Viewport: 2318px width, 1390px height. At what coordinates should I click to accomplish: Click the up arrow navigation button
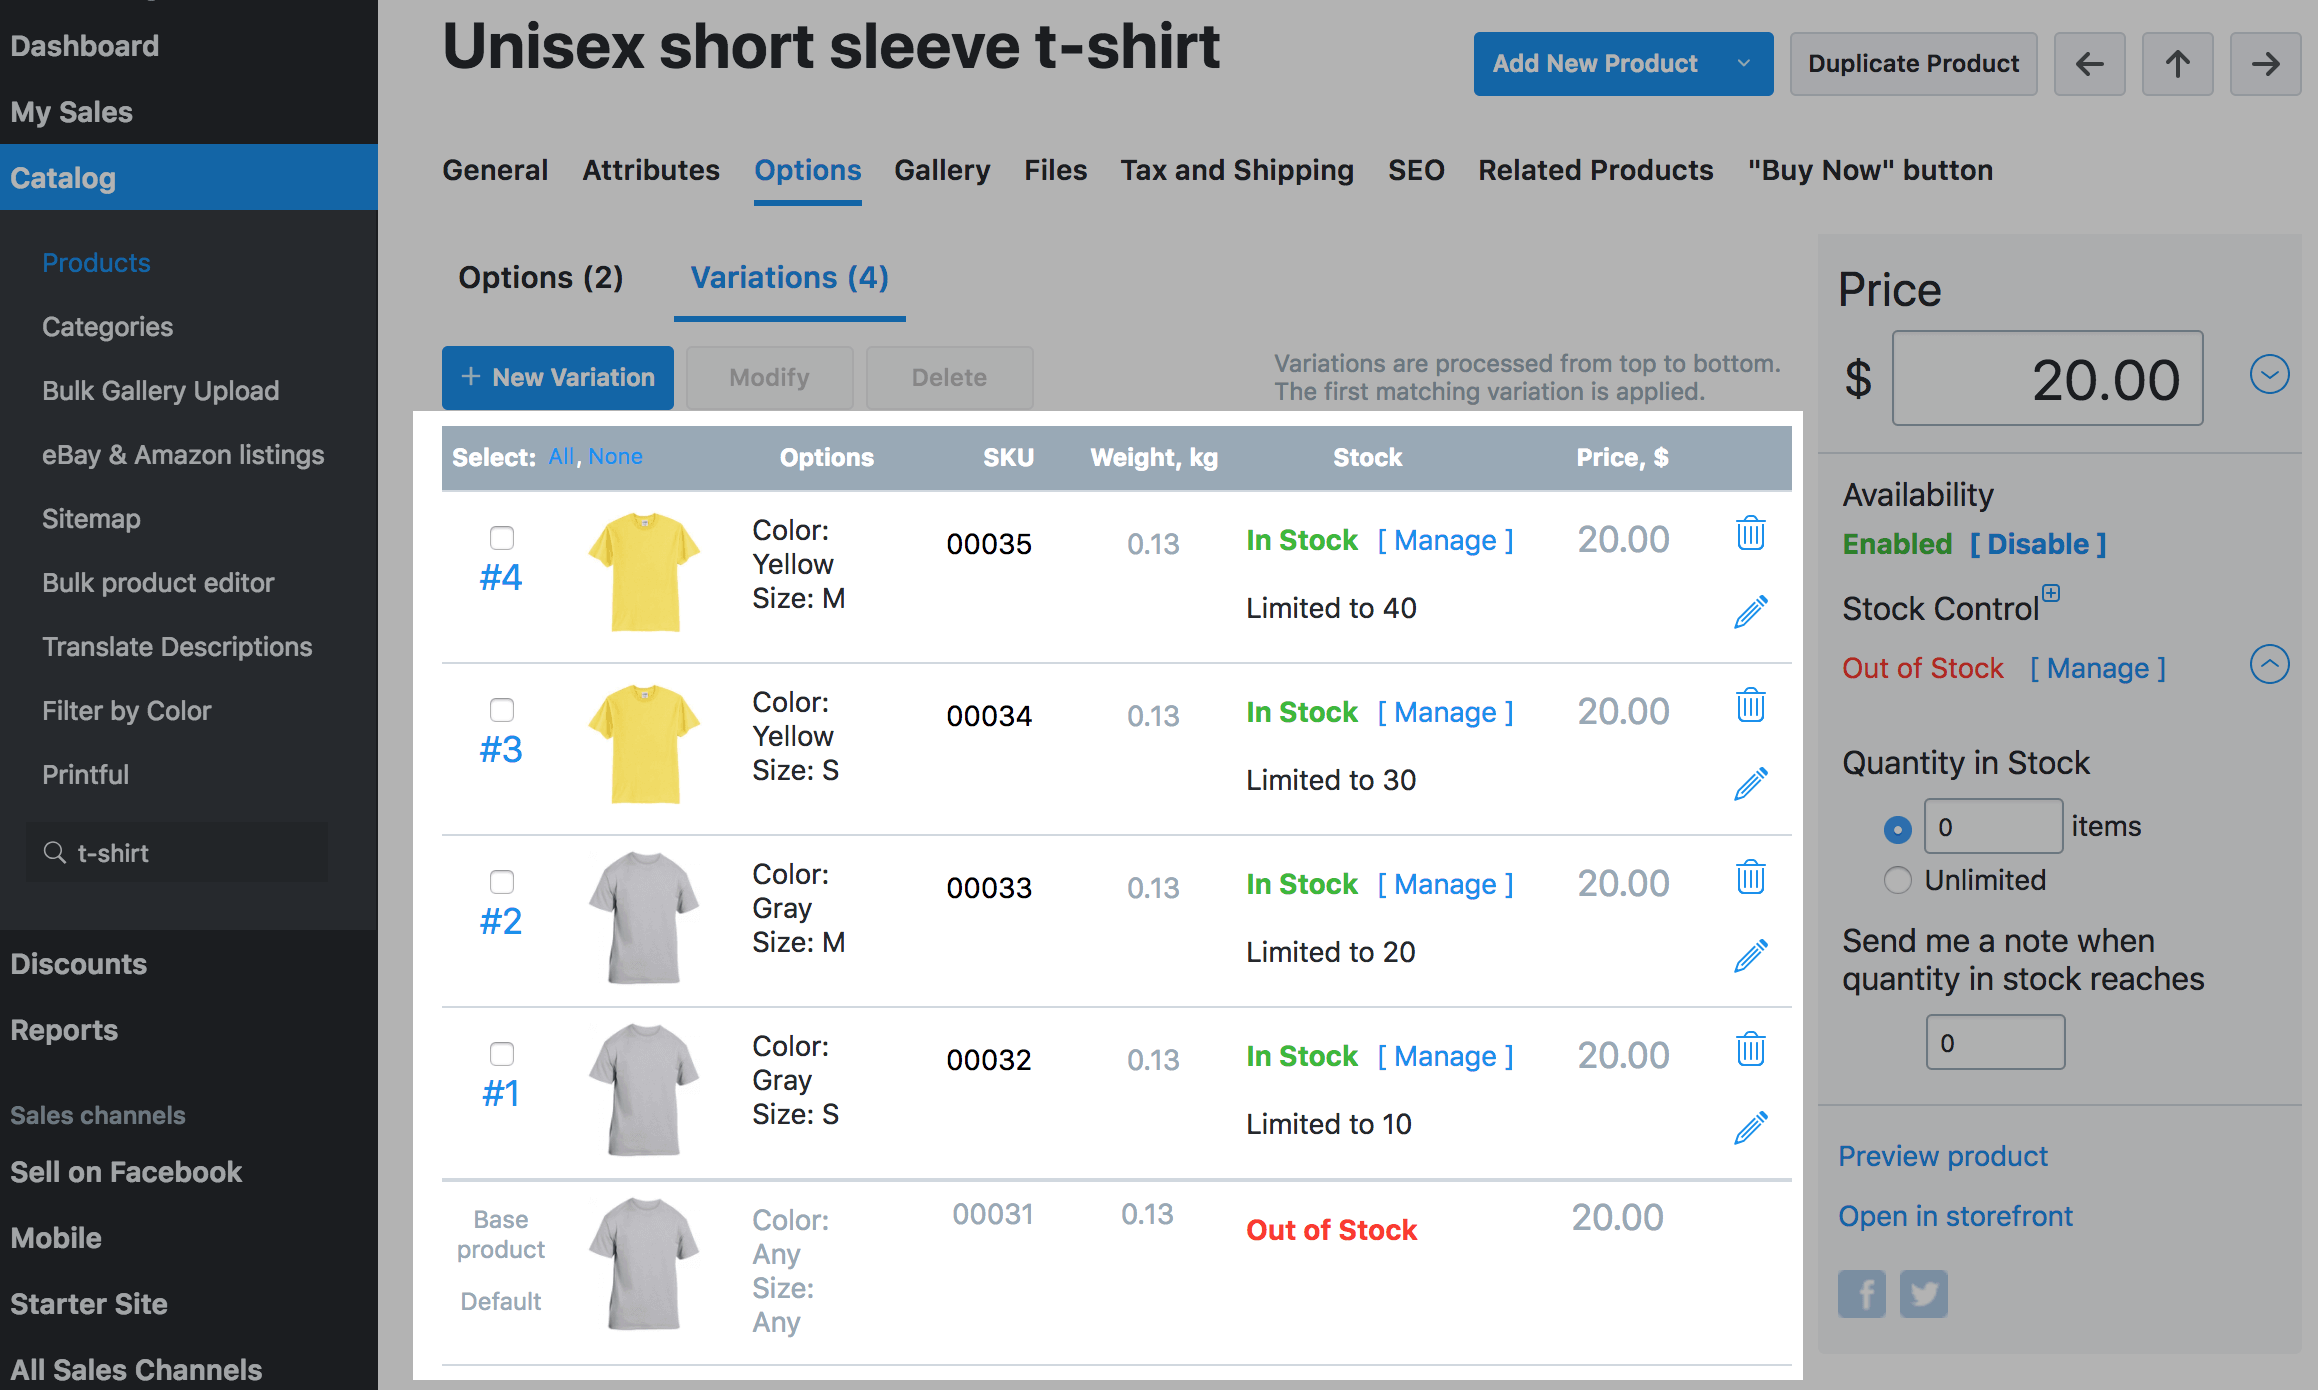(2177, 64)
